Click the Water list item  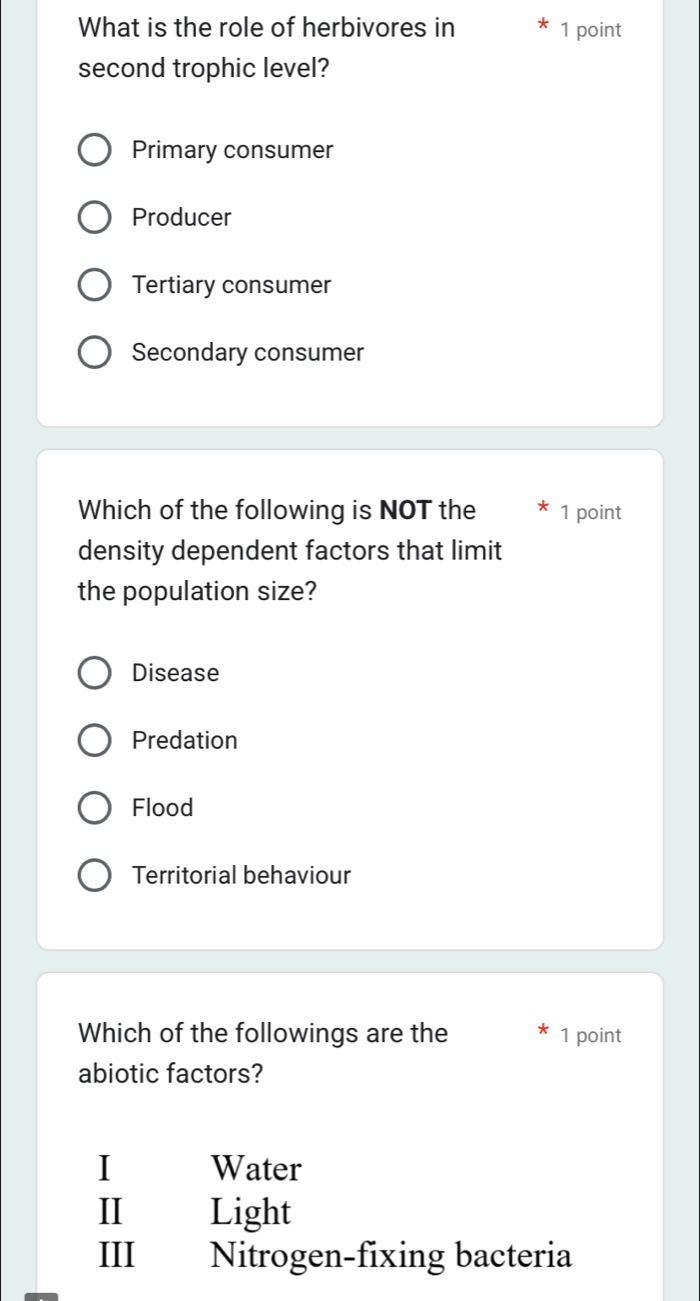(254, 1169)
